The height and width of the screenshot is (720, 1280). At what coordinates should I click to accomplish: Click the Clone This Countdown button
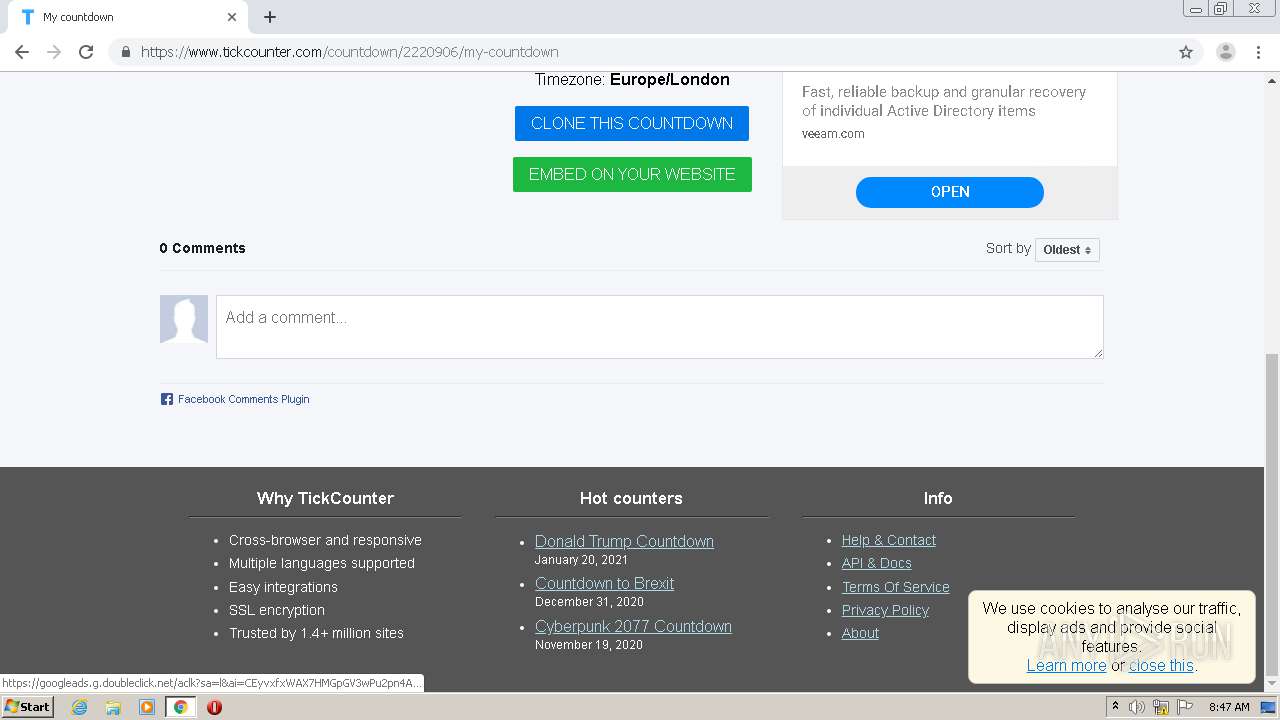coord(632,123)
